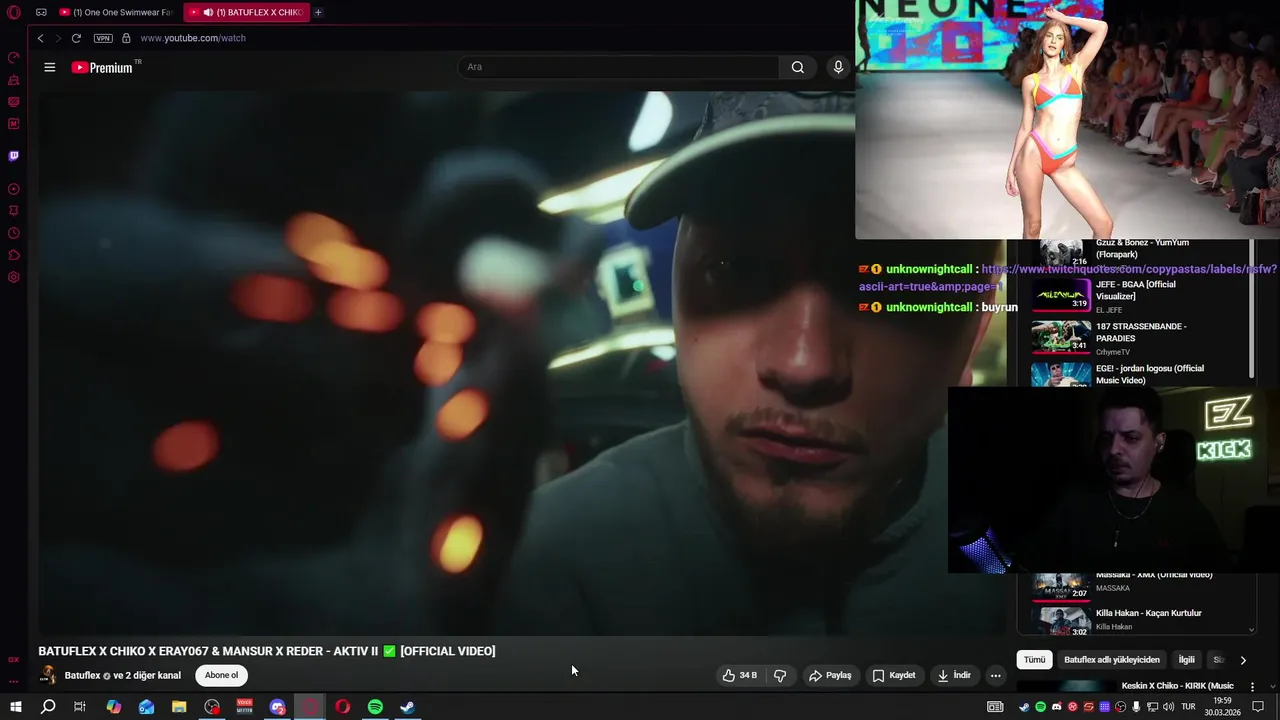
Task: Open Massaka - XMX Official Video
Action: (1154, 576)
